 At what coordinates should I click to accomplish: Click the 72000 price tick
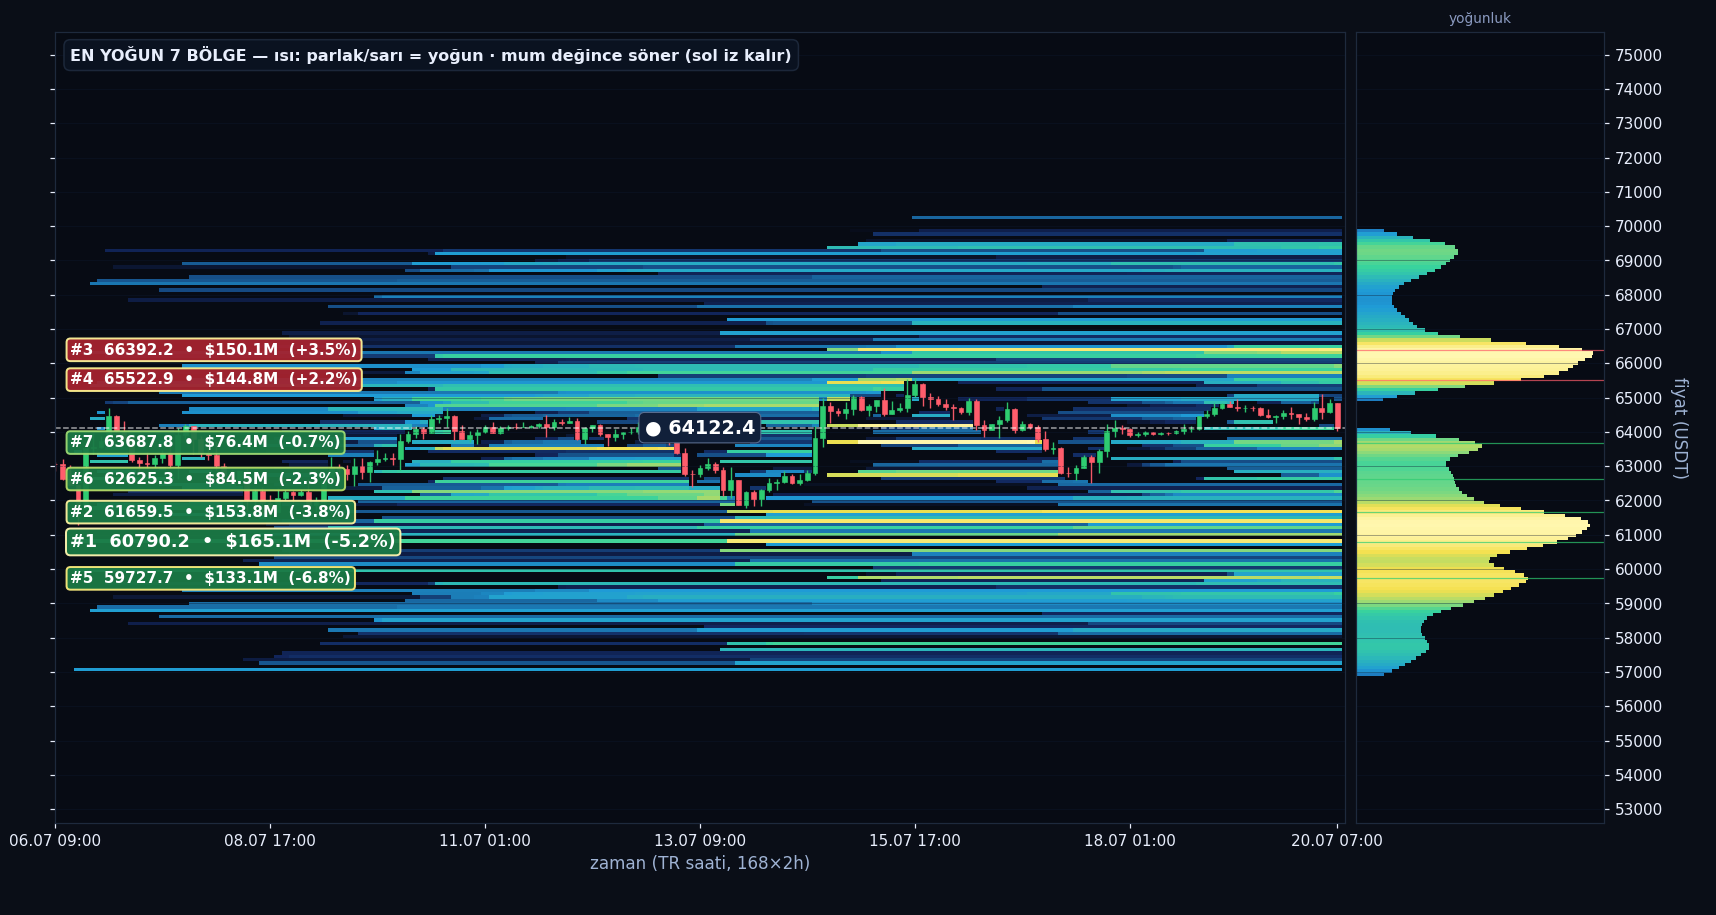[x=1639, y=158]
